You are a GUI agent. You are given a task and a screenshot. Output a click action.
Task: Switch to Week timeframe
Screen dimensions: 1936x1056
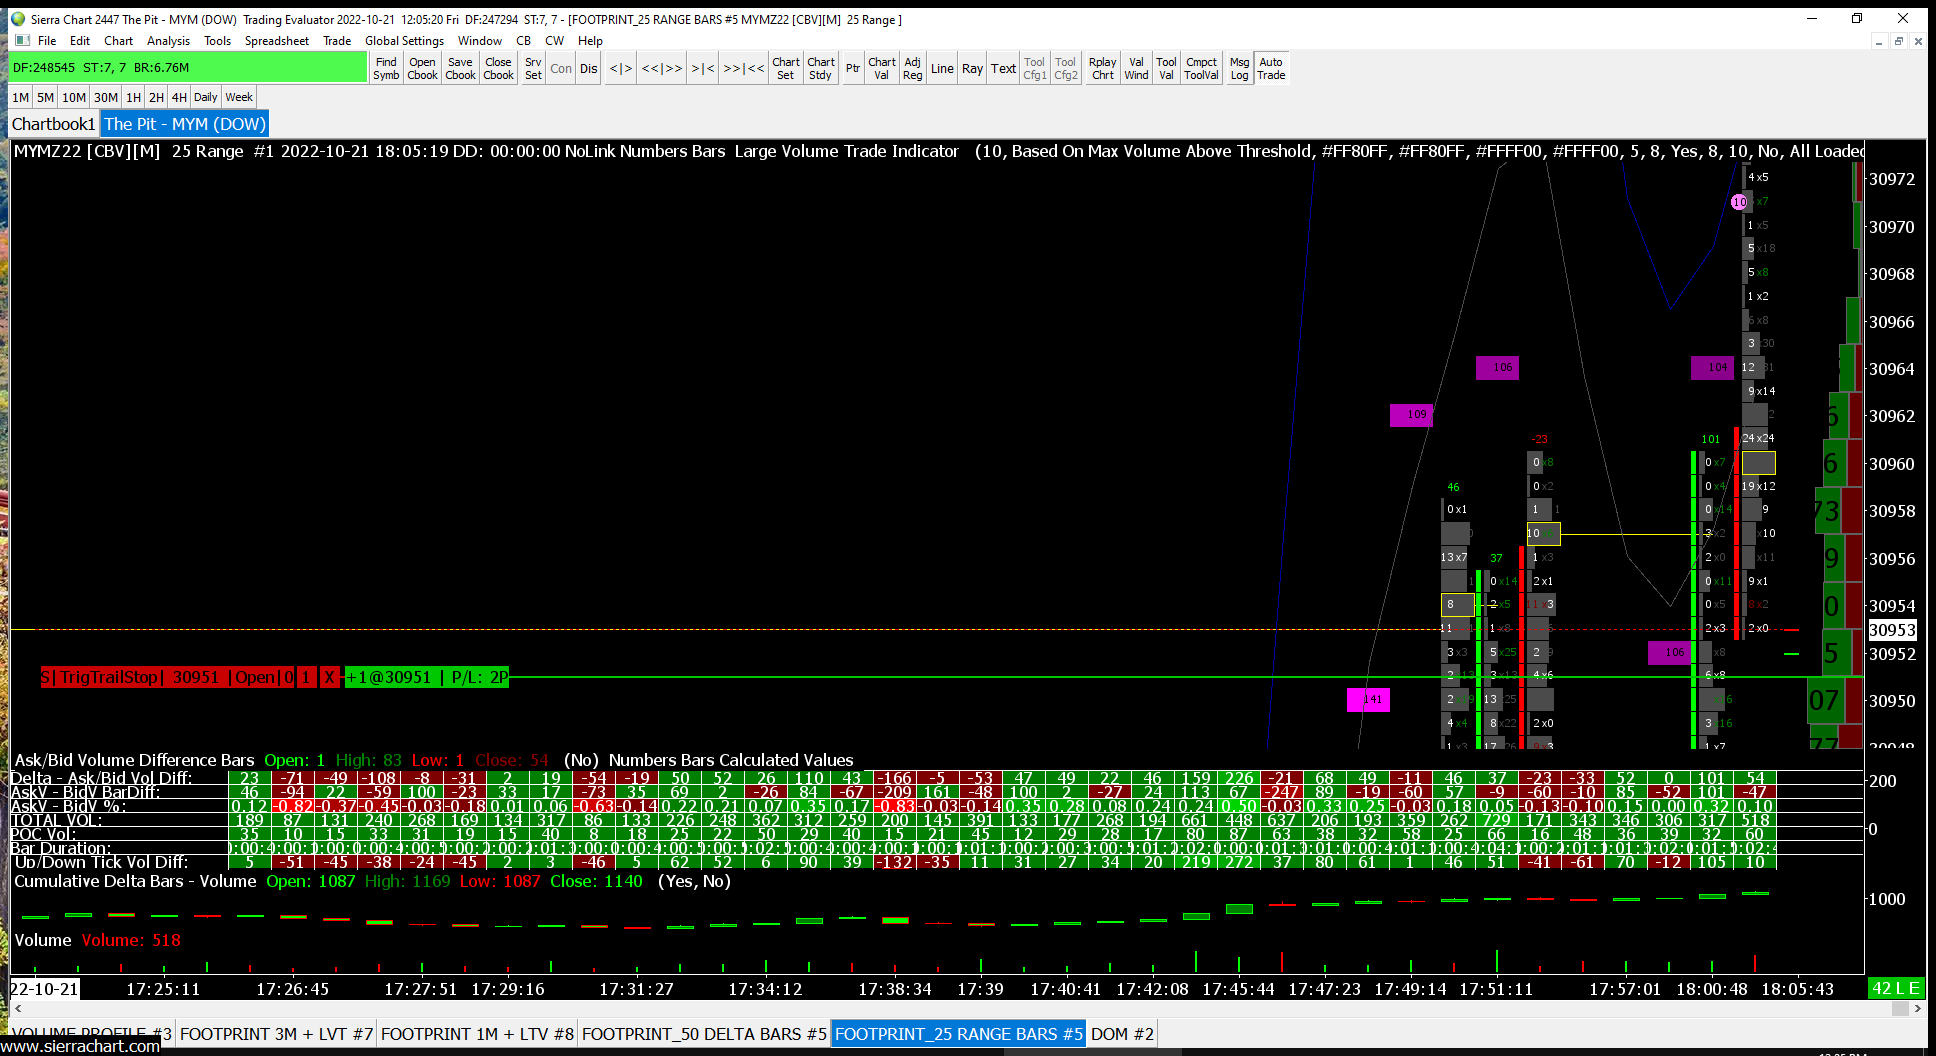(x=239, y=97)
